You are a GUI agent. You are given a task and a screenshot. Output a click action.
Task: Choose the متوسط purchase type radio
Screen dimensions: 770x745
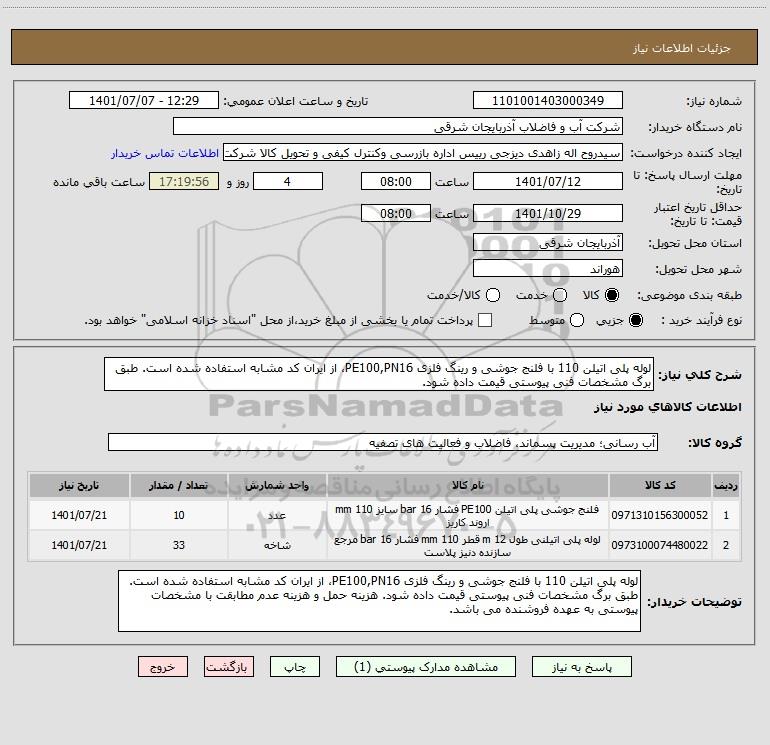click(x=577, y=321)
